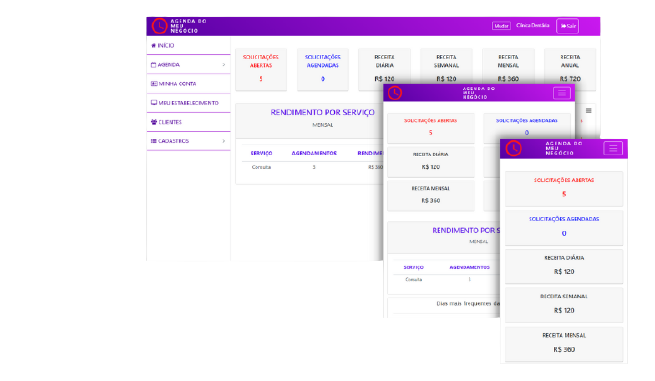Open Solicitações Agendadas card in mobile view
The height and width of the screenshot is (381, 655).
(x=564, y=228)
